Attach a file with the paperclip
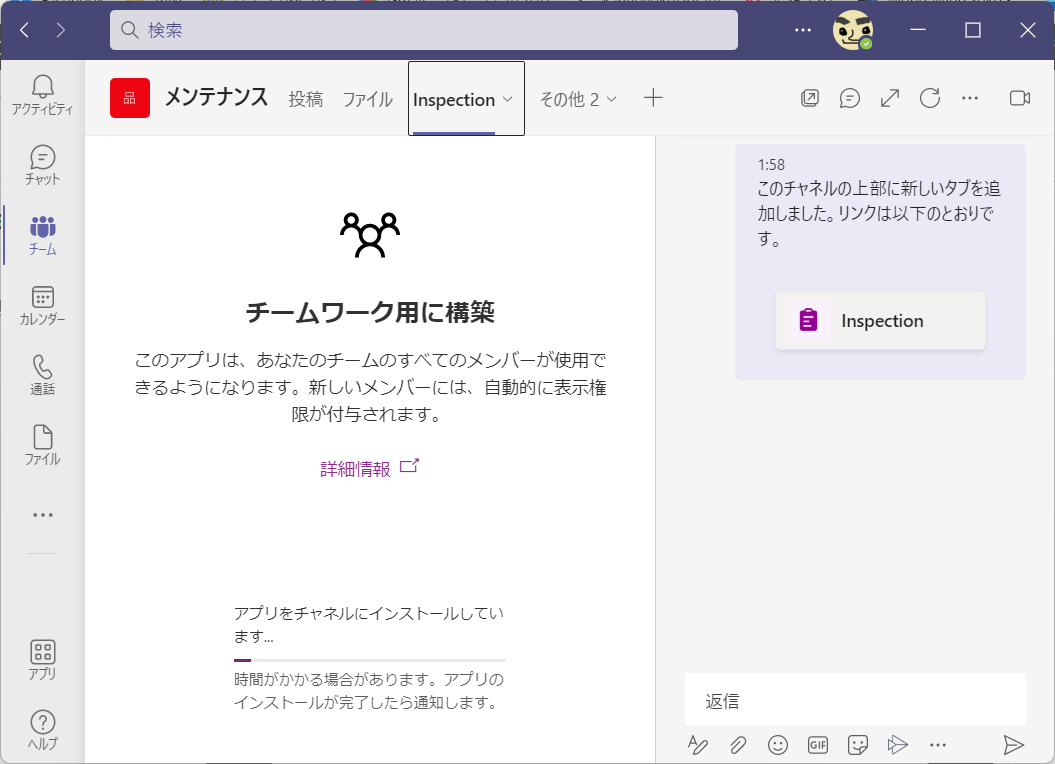This screenshot has width=1055, height=764. click(738, 744)
